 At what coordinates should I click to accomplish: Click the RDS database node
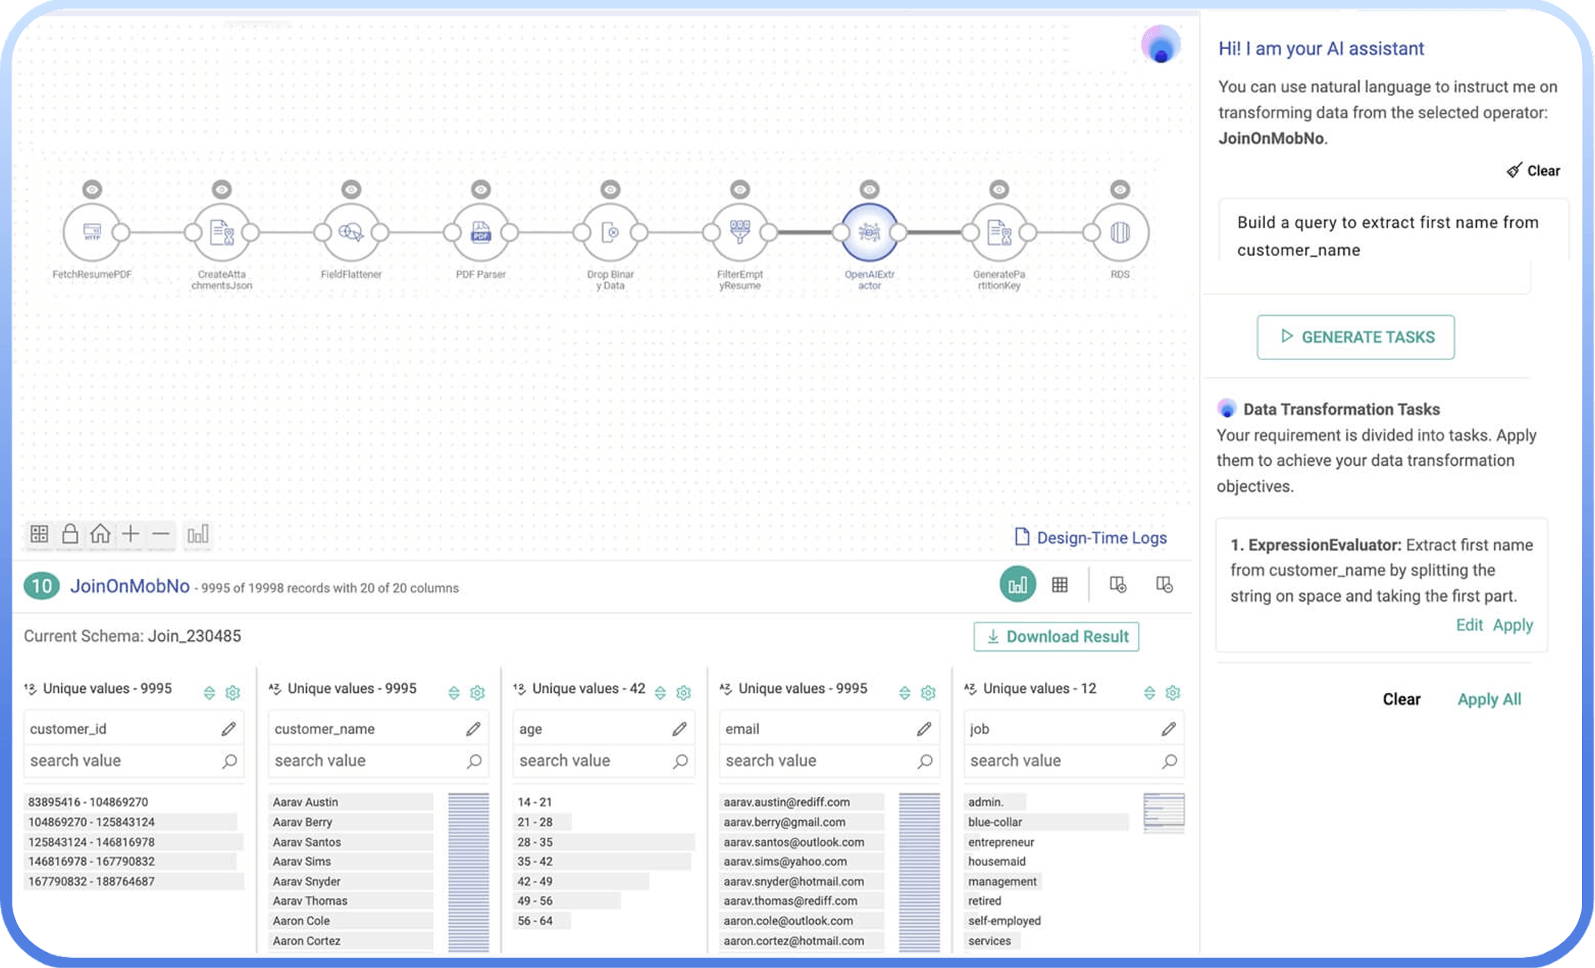(x=1120, y=233)
